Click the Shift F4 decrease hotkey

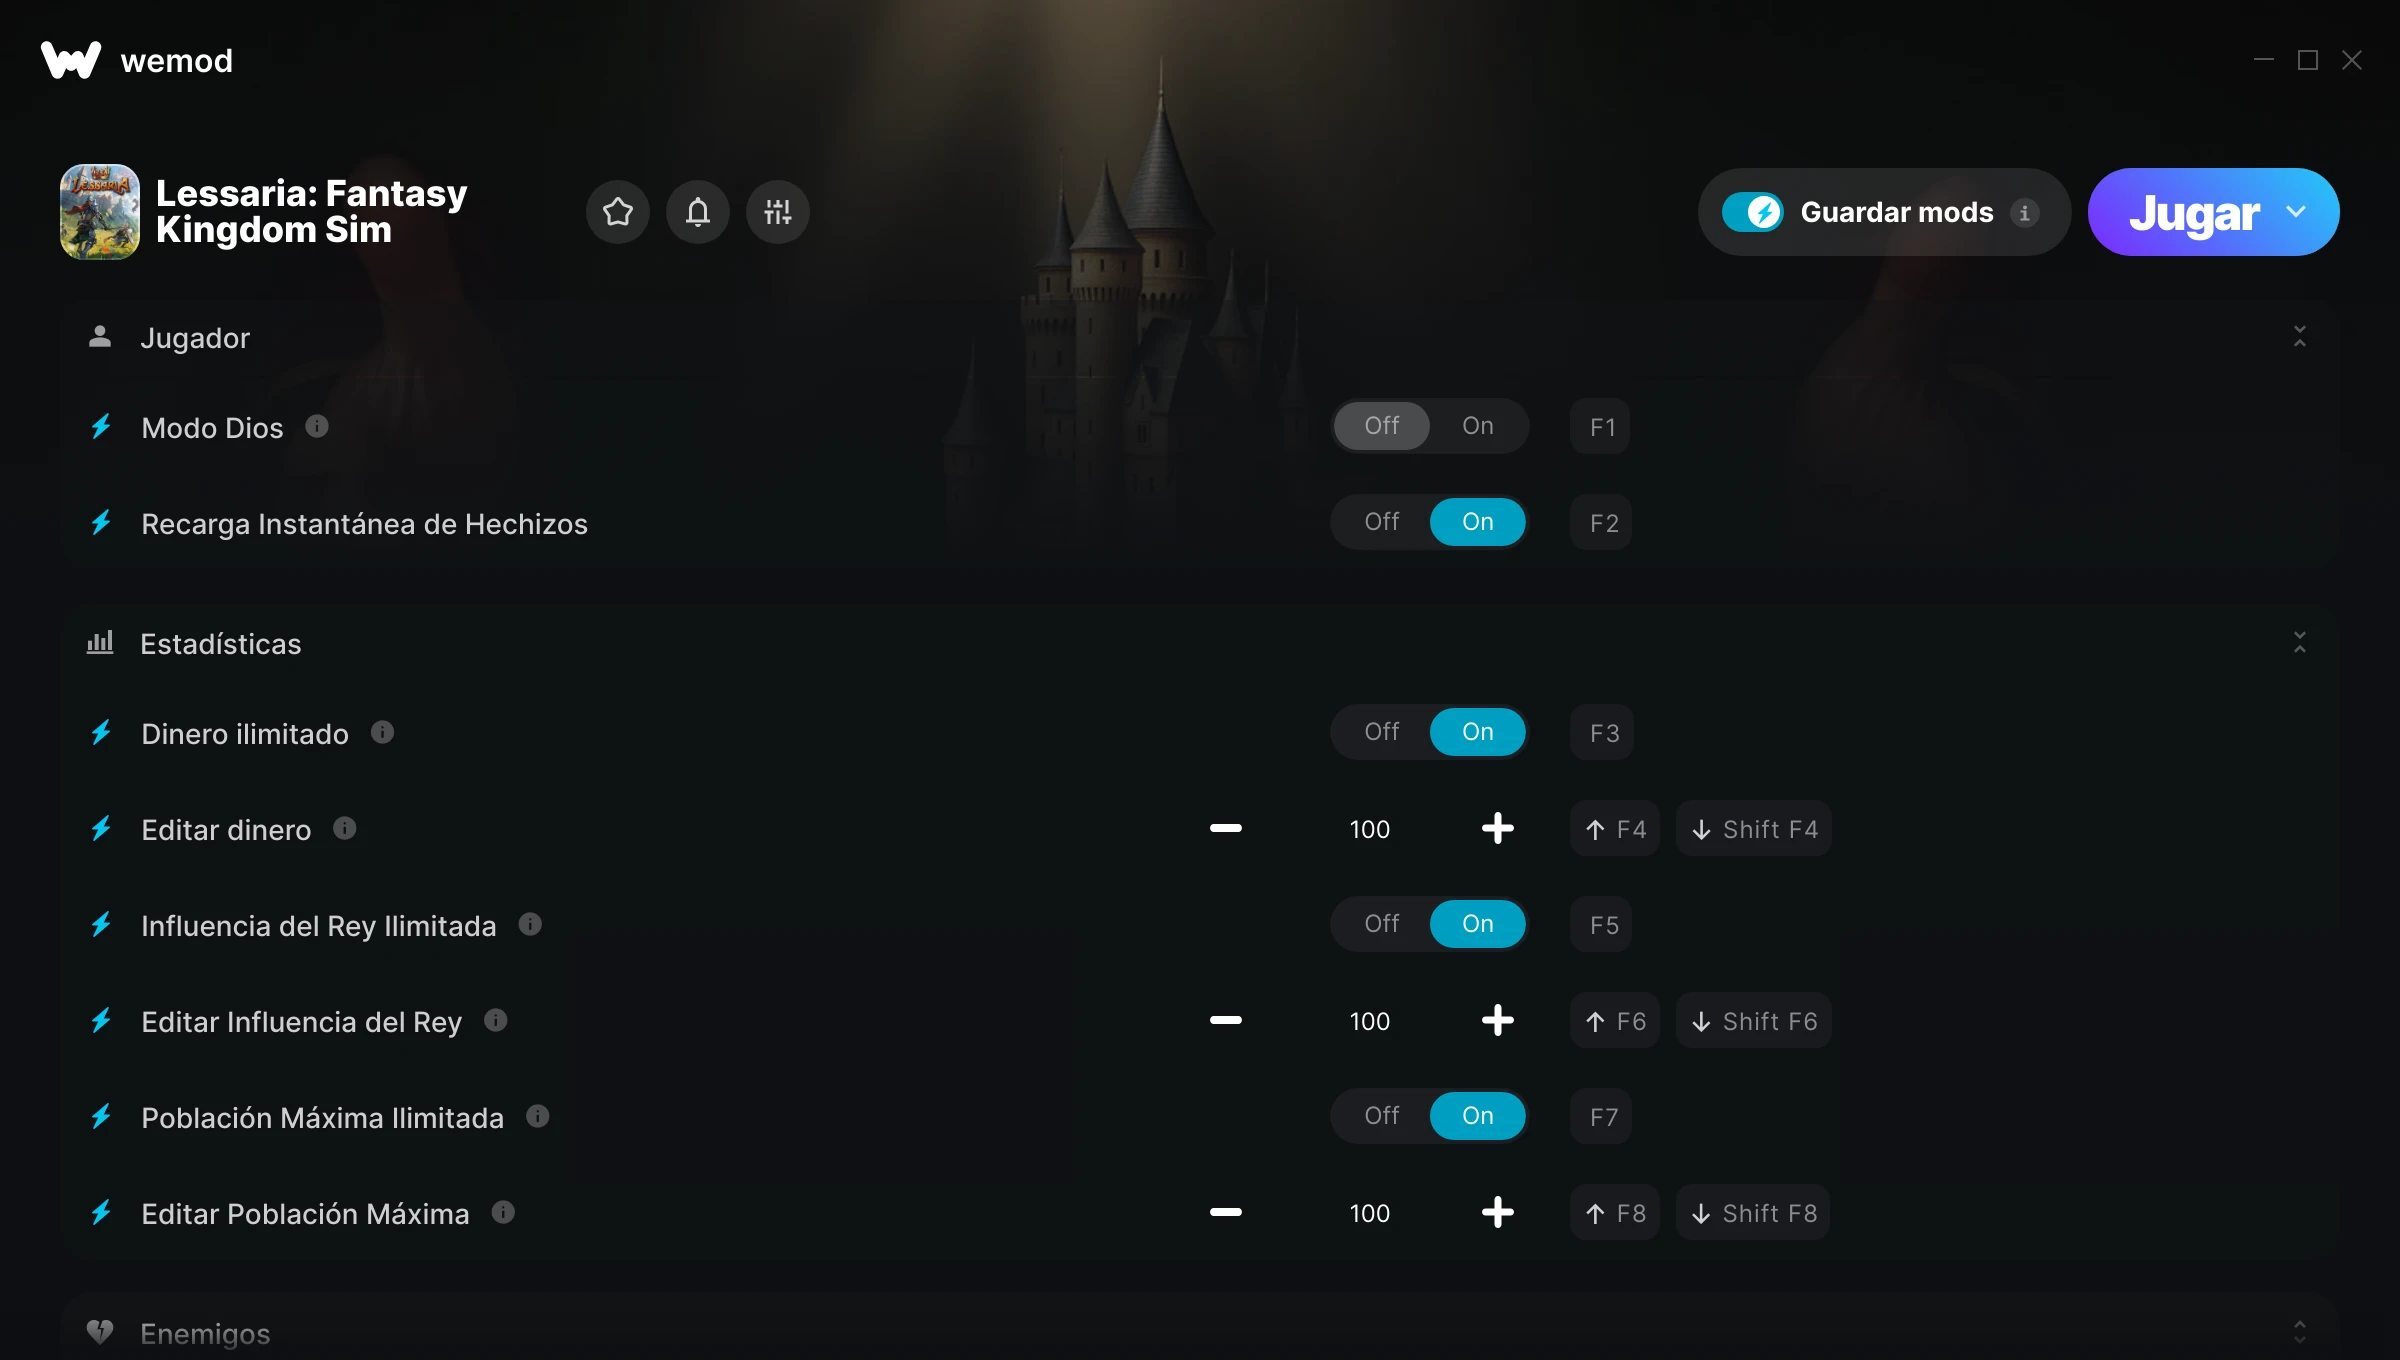(1754, 829)
